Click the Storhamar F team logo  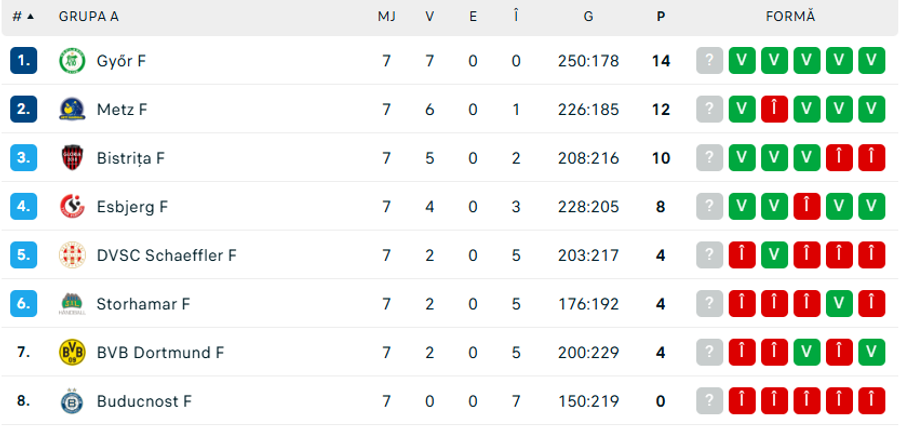click(x=72, y=304)
